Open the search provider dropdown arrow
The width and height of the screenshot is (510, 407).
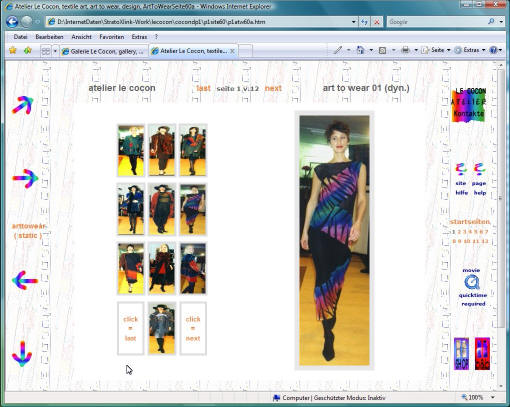pyautogui.click(x=501, y=22)
